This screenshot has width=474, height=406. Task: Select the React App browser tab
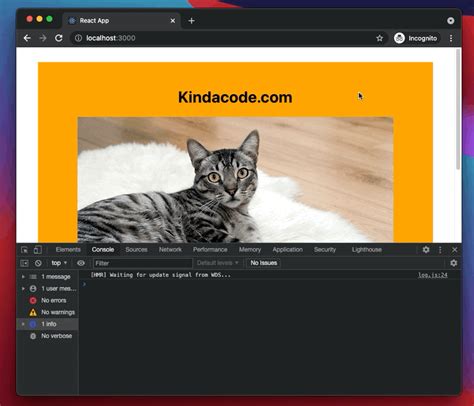click(122, 21)
